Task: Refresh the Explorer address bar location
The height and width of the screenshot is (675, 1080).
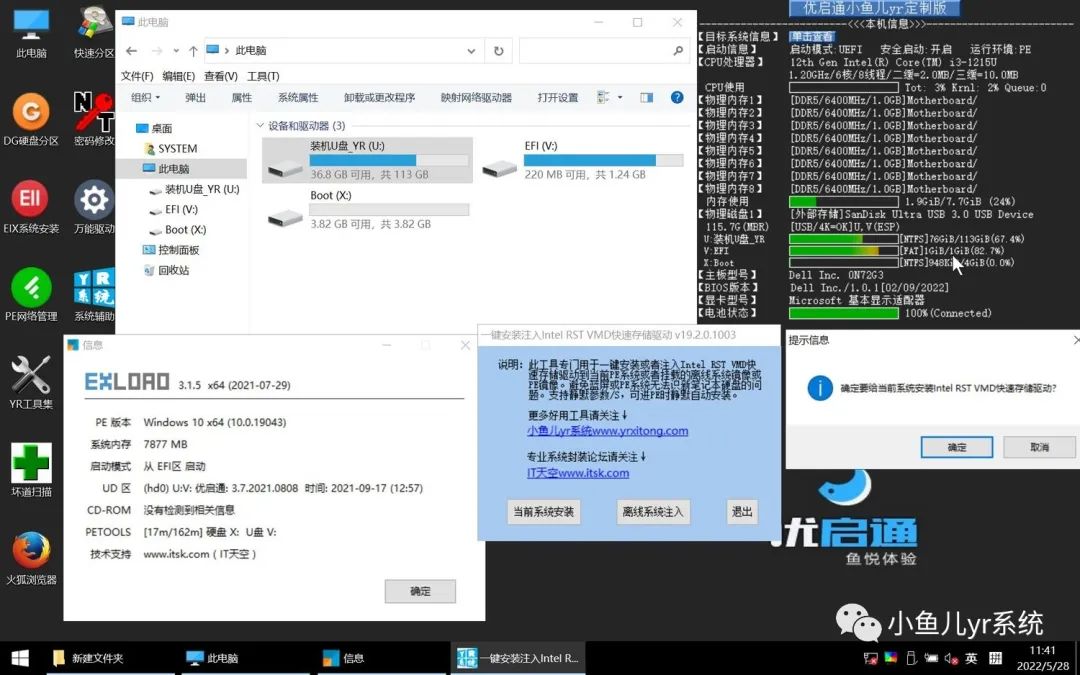Action: click(x=499, y=51)
